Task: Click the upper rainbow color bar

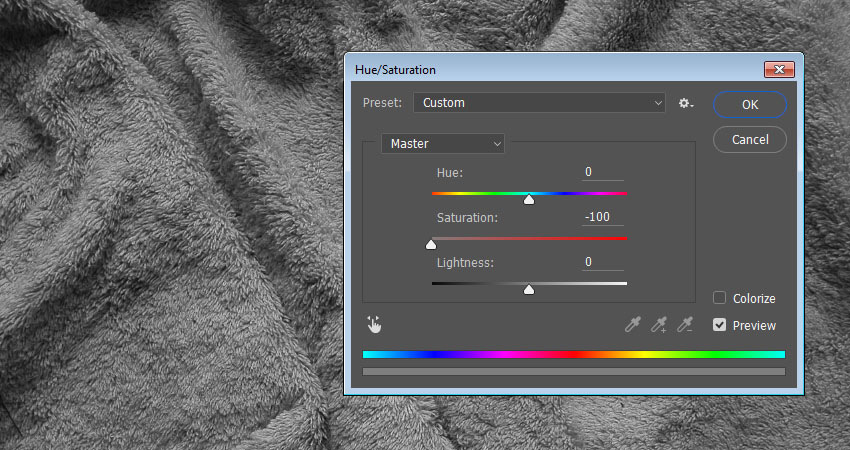Action: [574, 354]
